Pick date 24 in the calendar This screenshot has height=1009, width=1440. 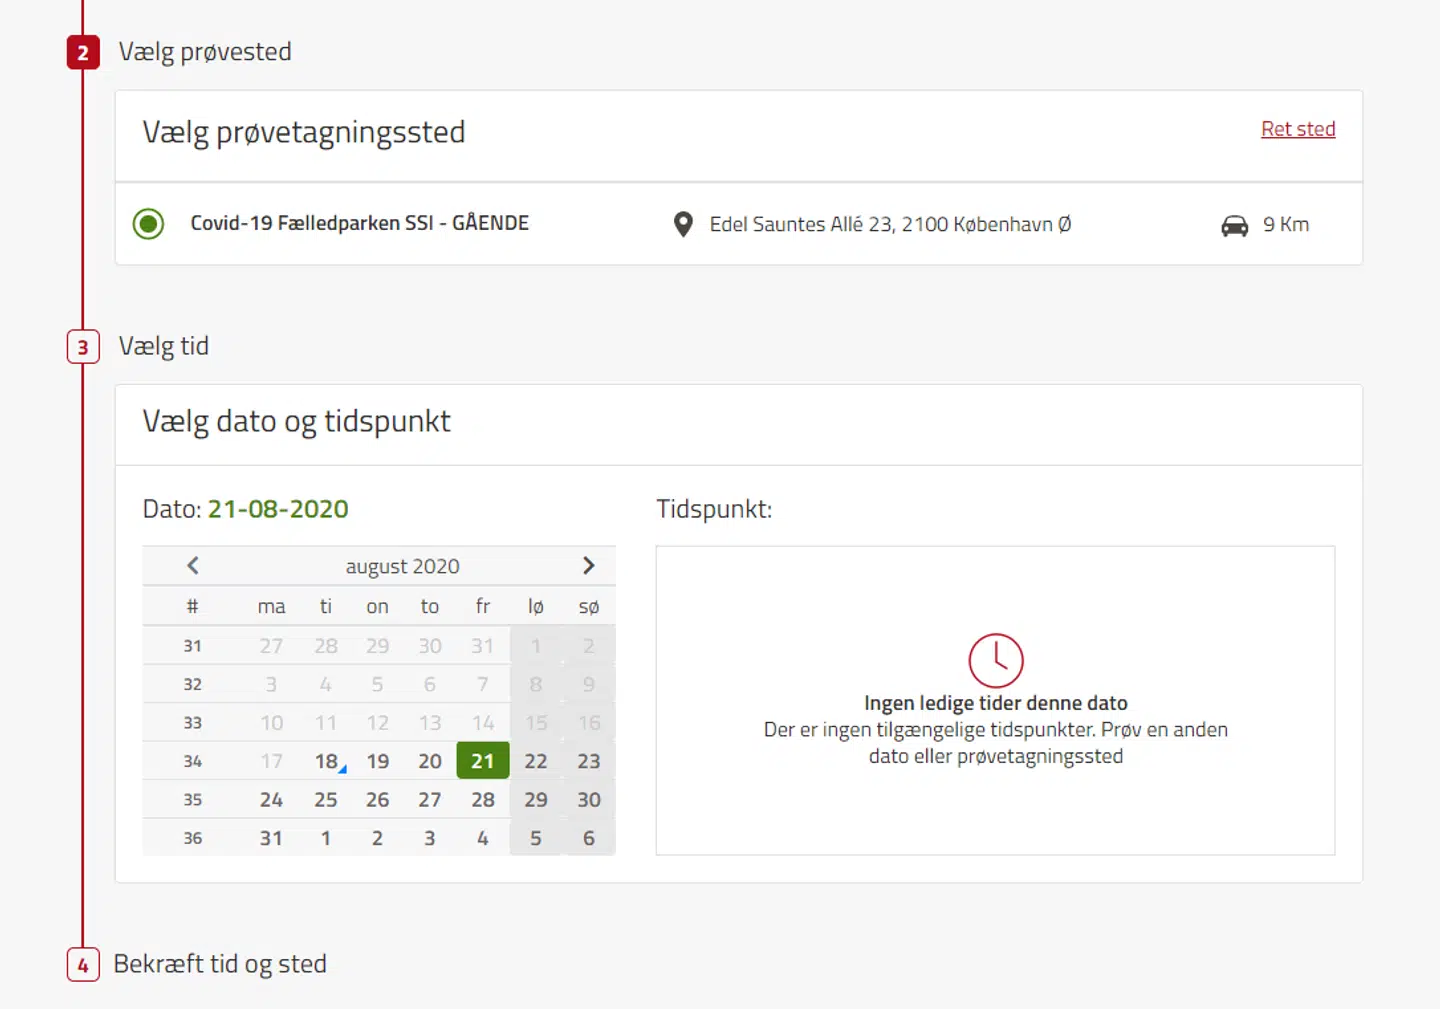[270, 799]
